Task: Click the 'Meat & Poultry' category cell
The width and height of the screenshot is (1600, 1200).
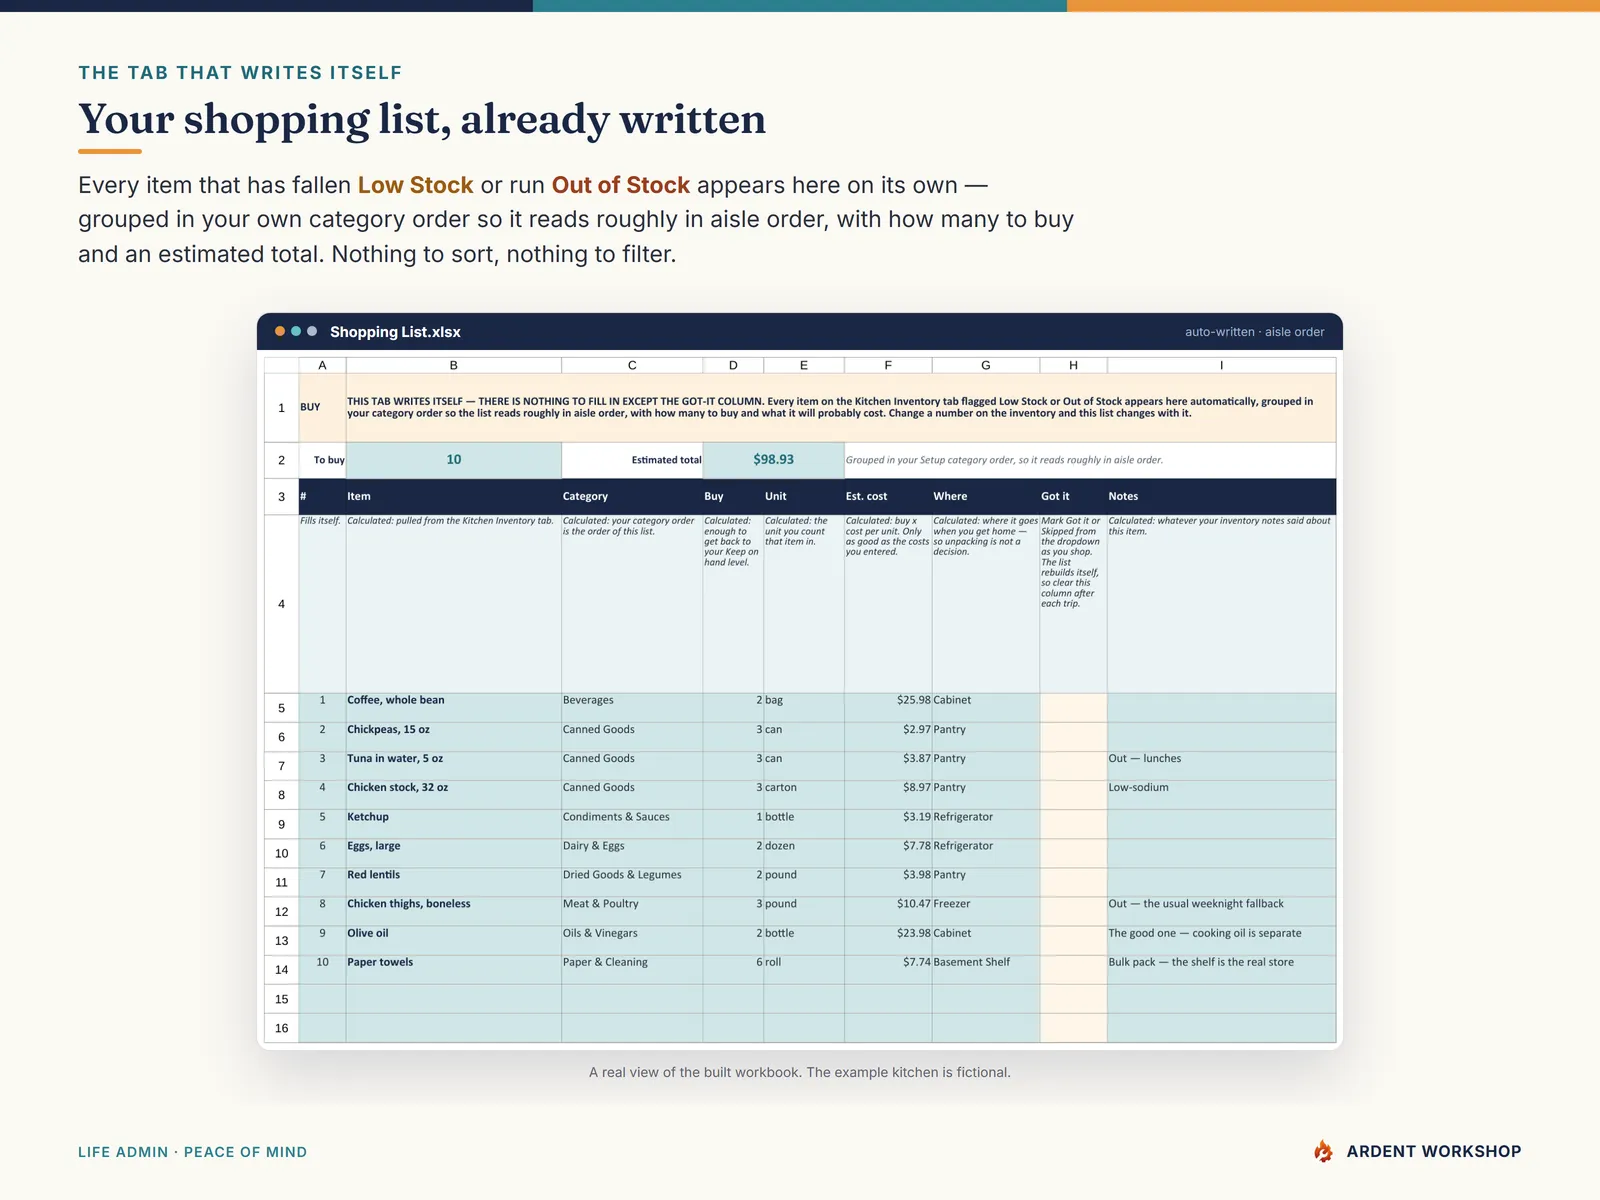Action: pyautogui.click(x=632, y=911)
